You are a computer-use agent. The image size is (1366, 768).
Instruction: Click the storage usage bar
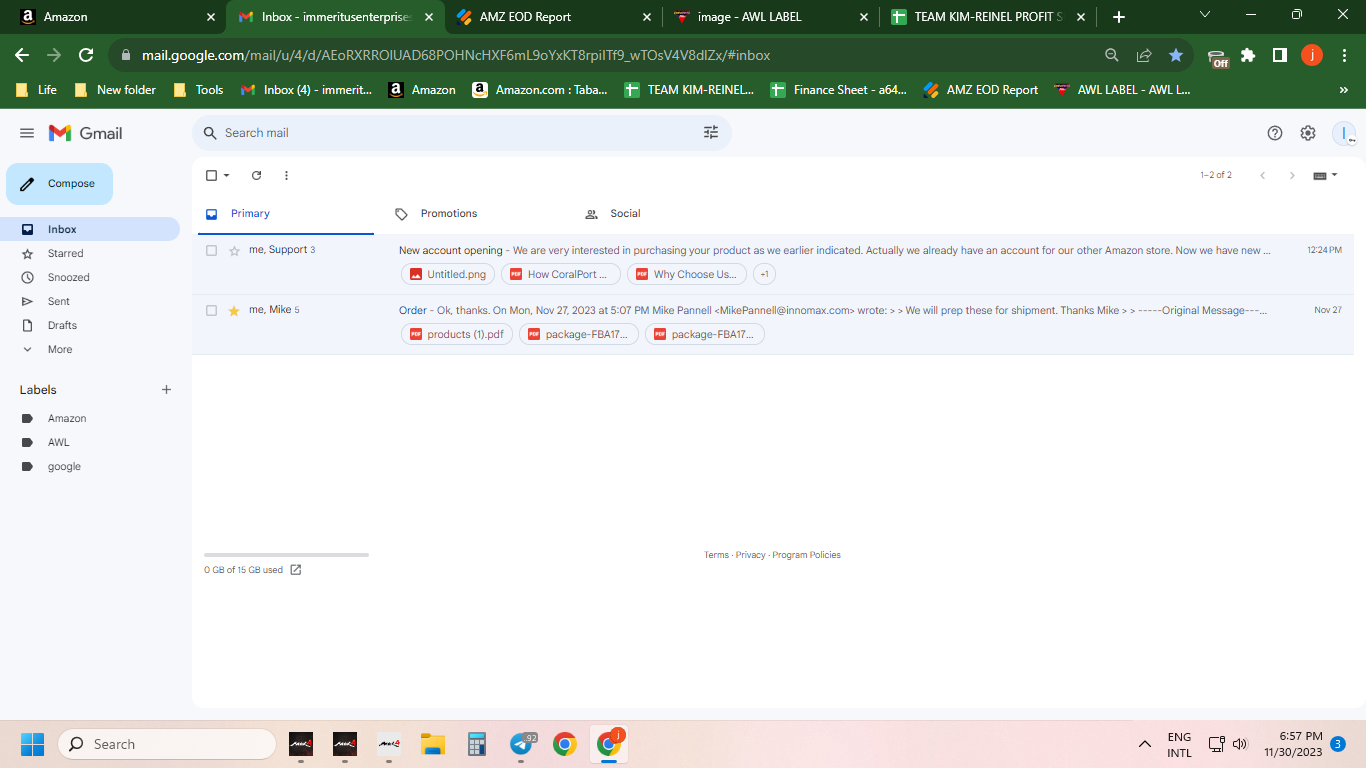(x=286, y=555)
